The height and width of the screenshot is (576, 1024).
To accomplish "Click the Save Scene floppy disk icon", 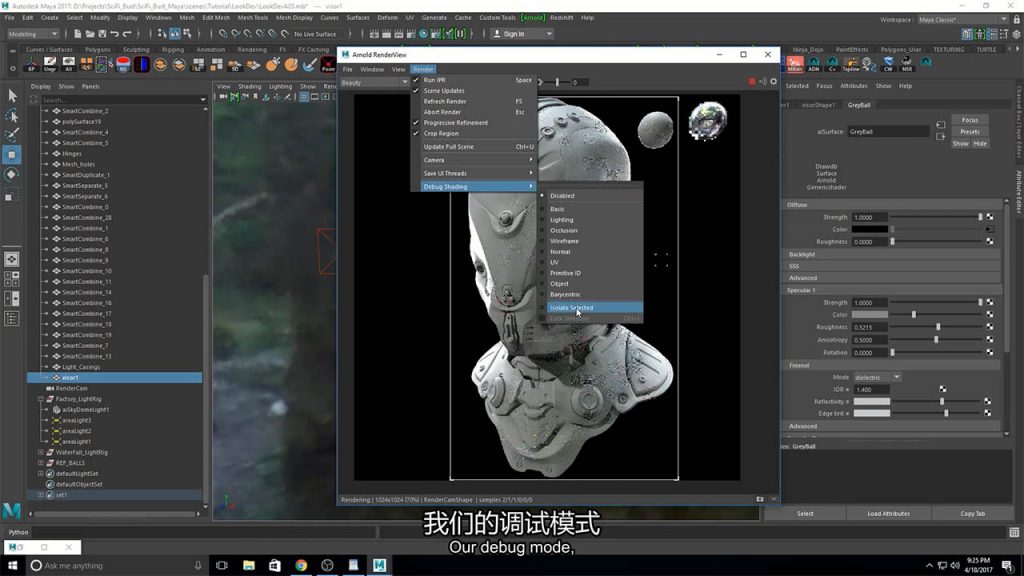I will (102, 33).
